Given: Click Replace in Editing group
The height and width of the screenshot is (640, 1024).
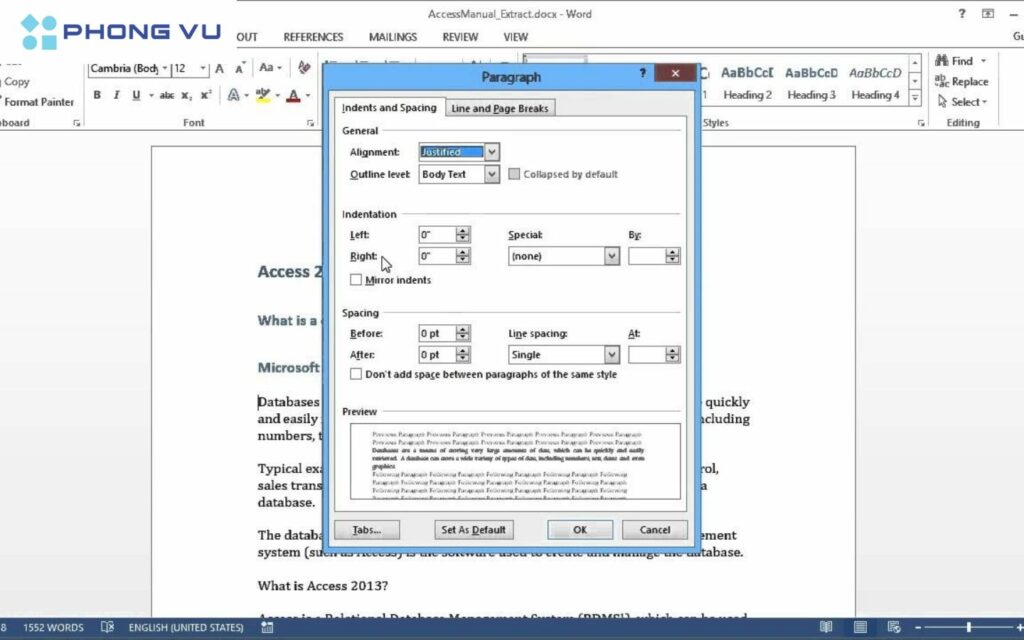Looking at the screenshot, I should click(961, 82).
